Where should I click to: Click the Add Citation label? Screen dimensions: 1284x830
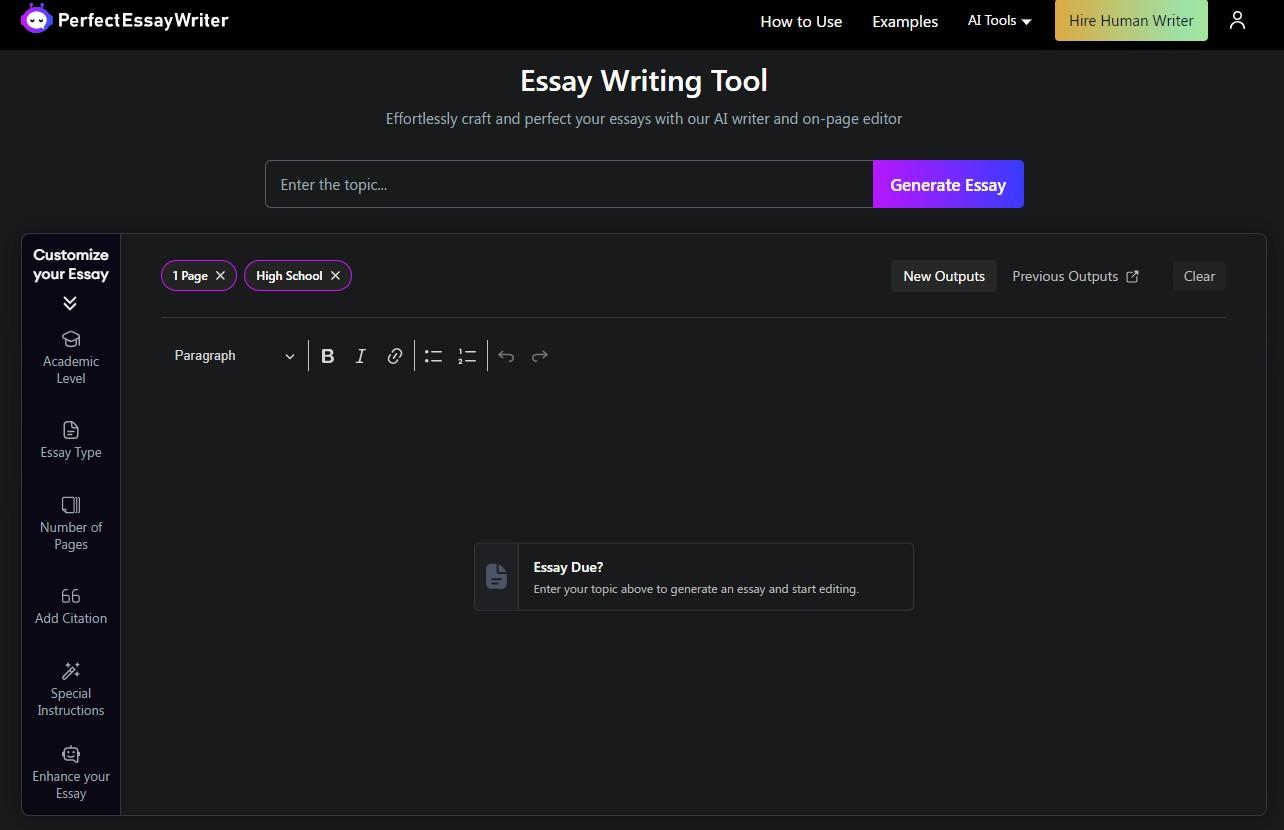tap(71, 618)
